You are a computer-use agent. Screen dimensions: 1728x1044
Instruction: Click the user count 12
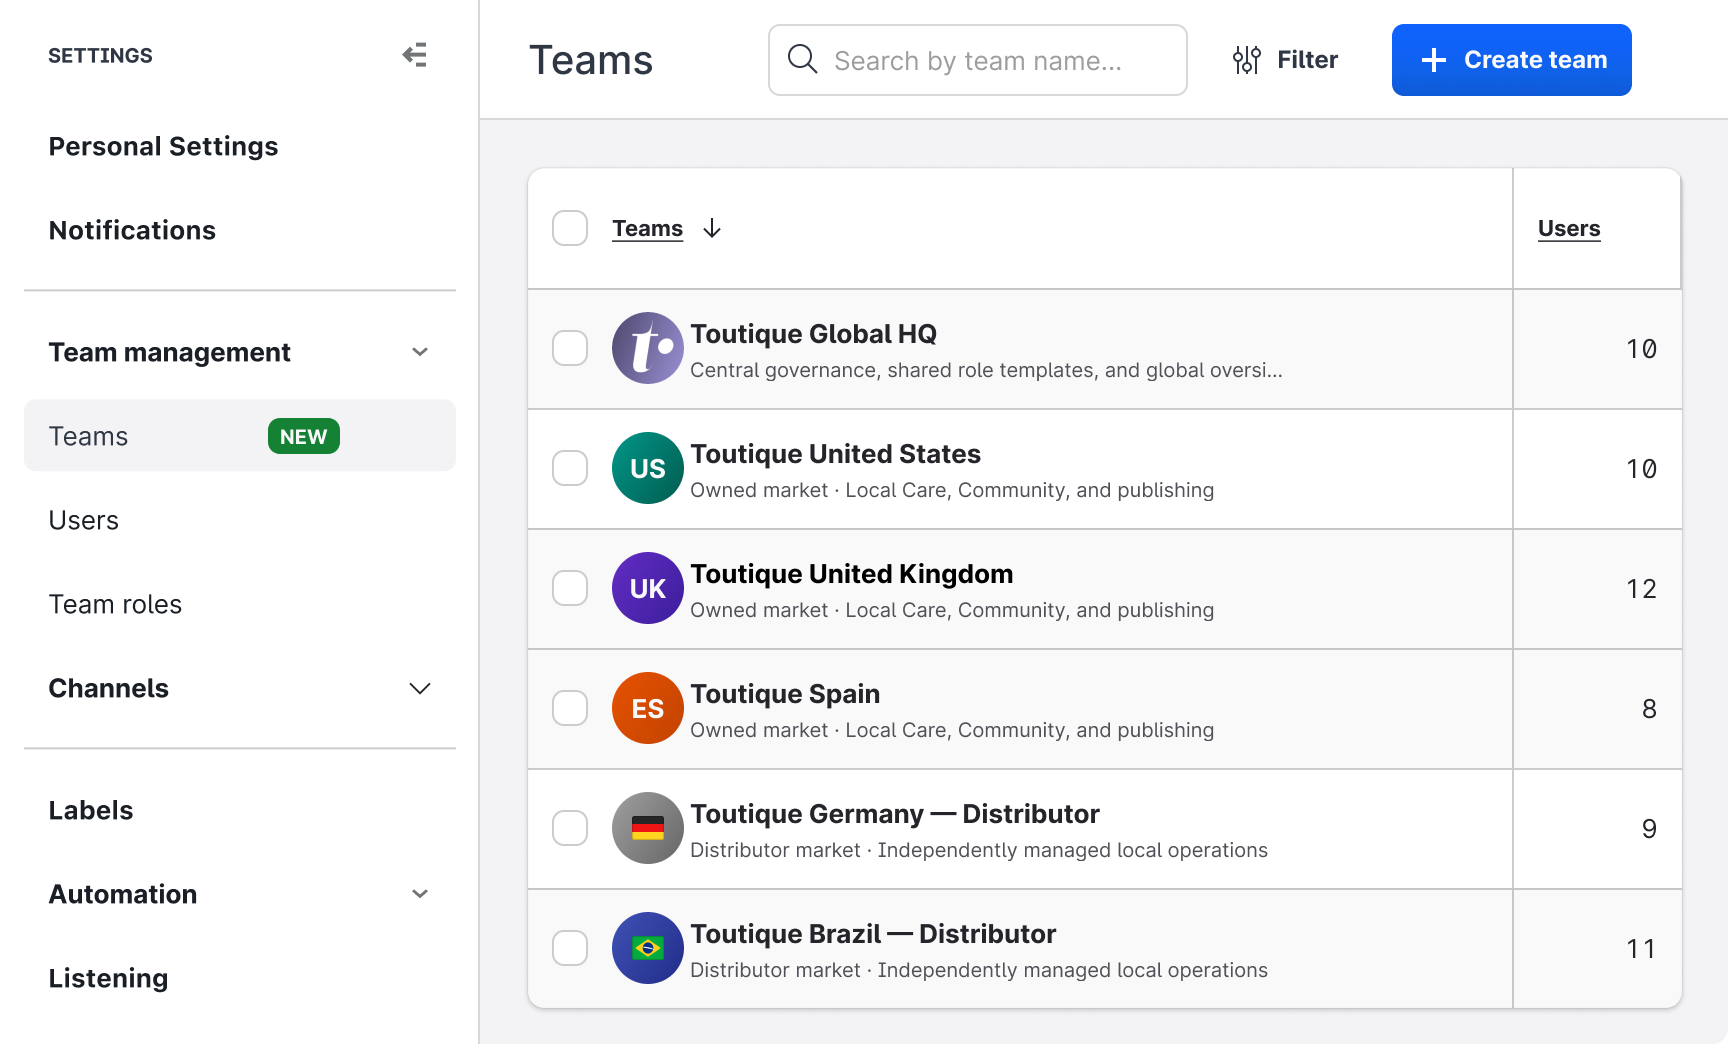point(1642,589)
